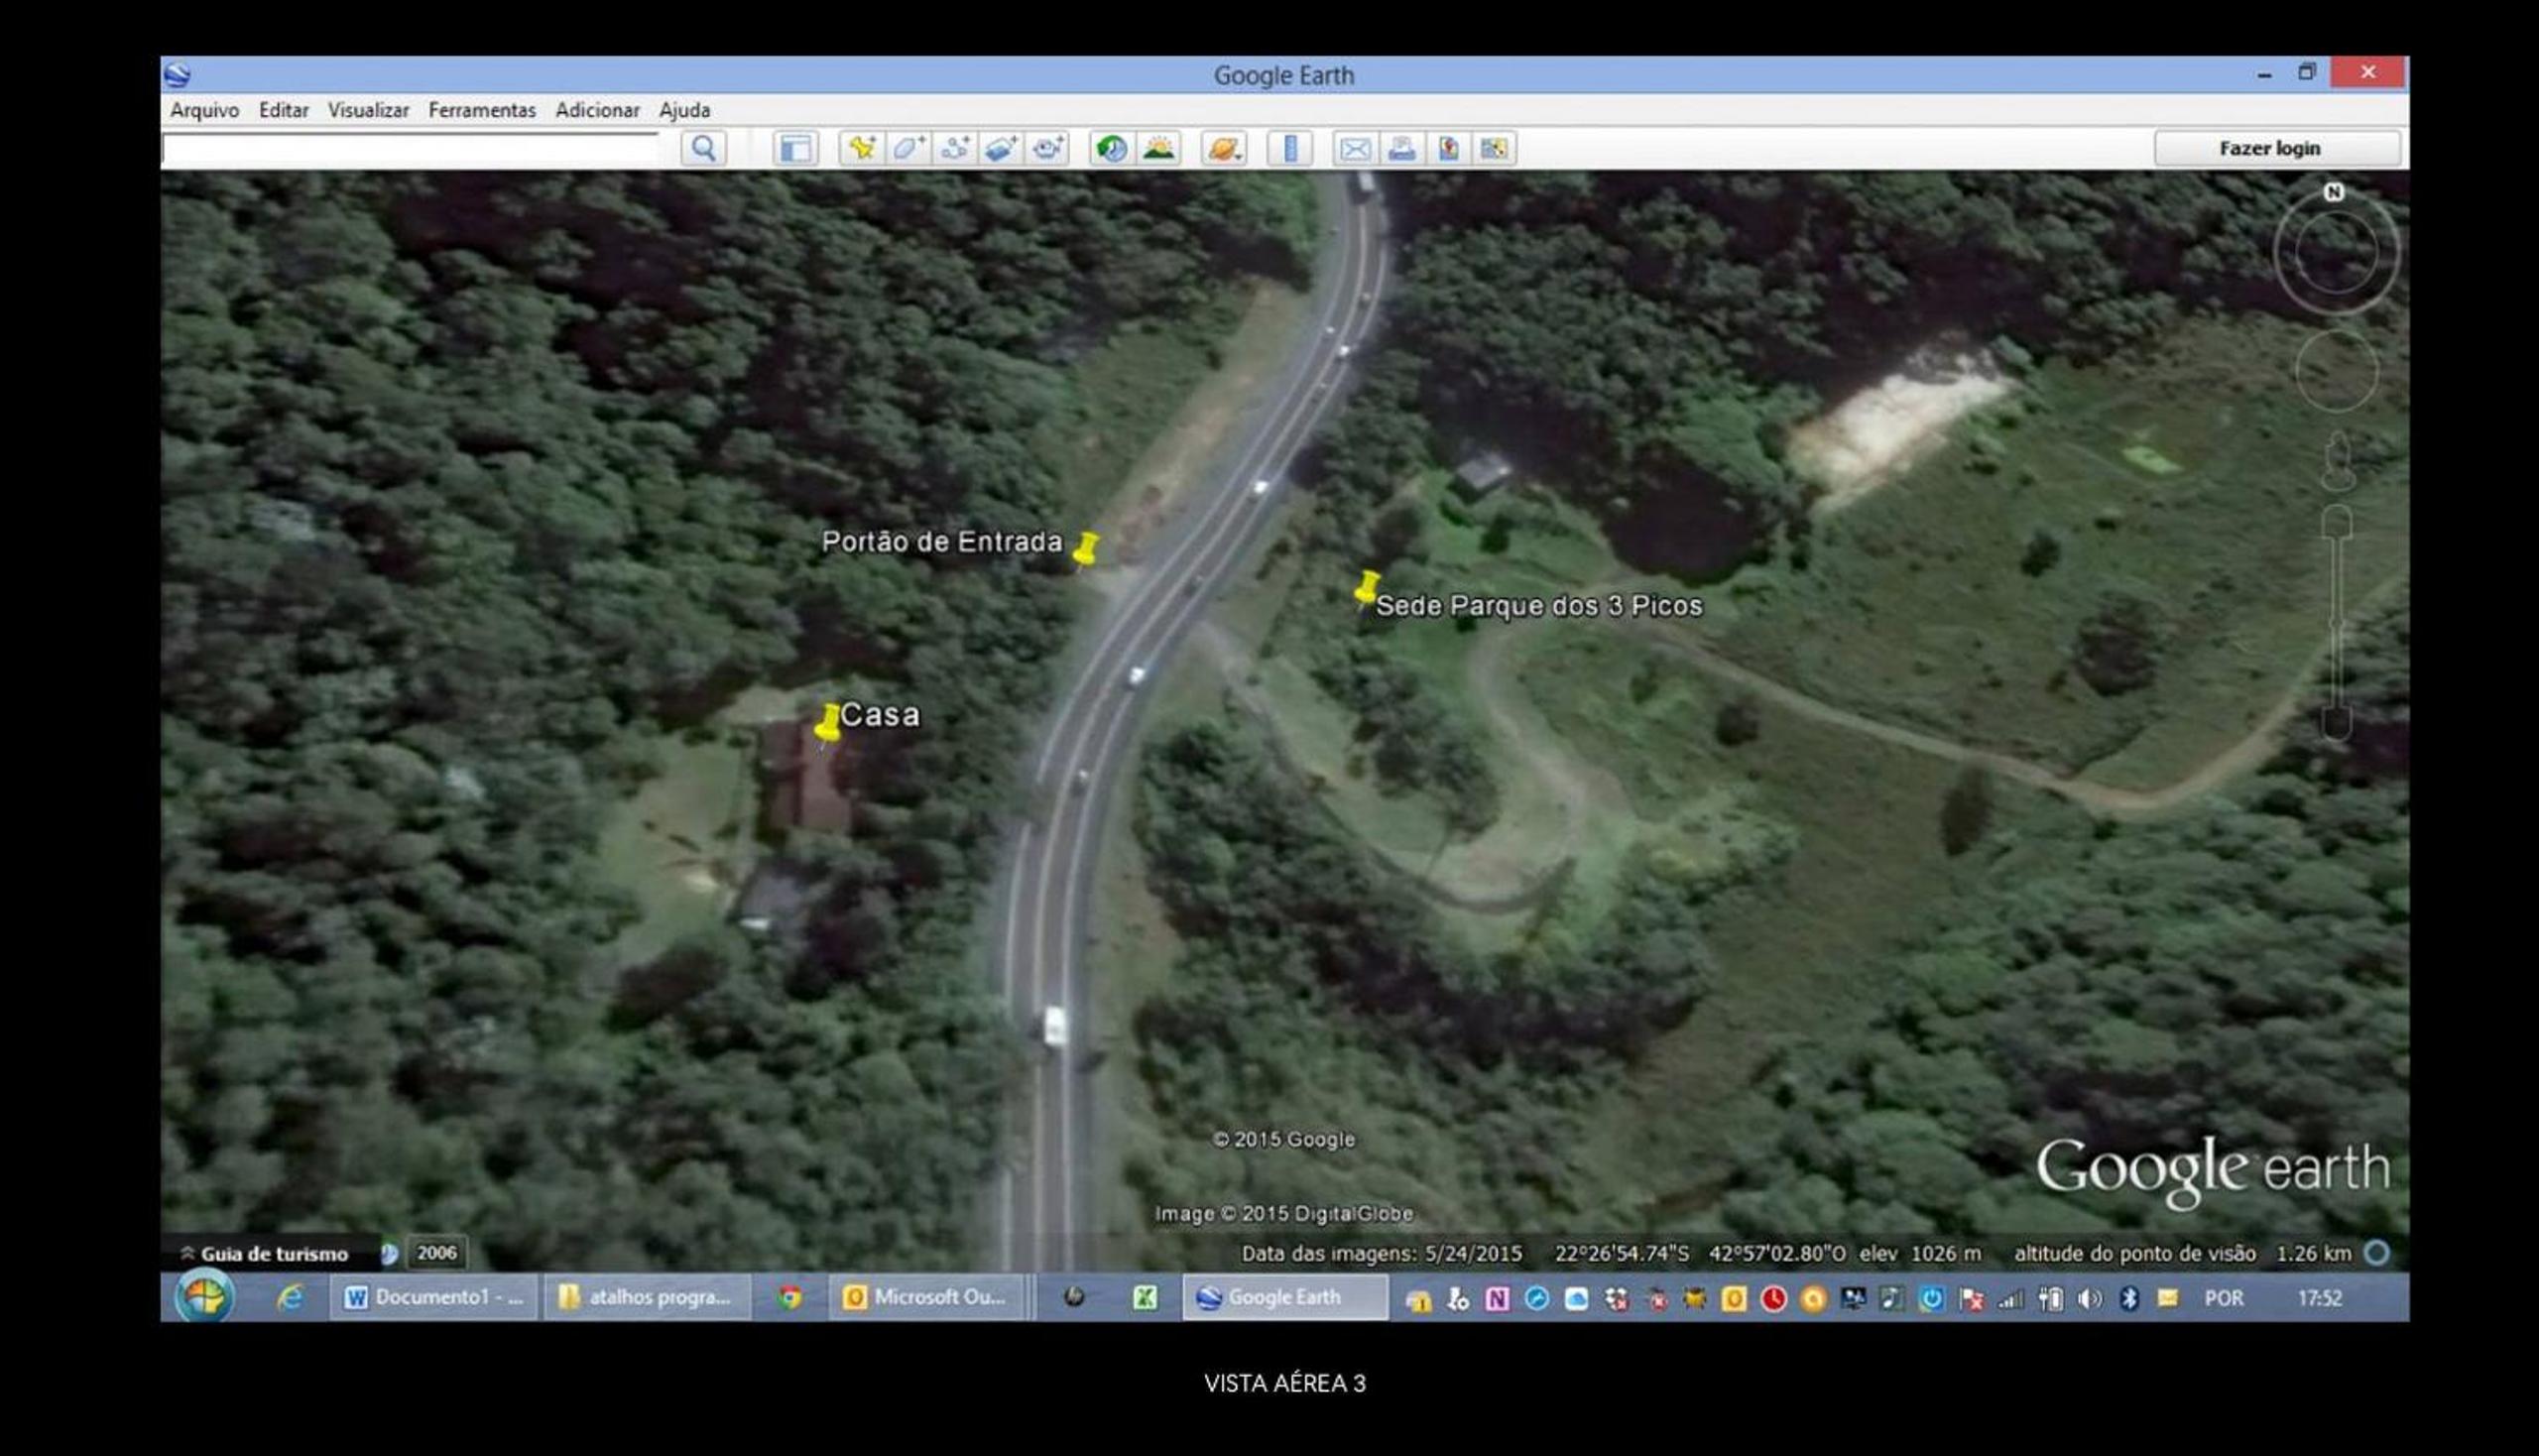
Task: Click the elev 1026 m status text
Action: click(x=1920, y=1254)
